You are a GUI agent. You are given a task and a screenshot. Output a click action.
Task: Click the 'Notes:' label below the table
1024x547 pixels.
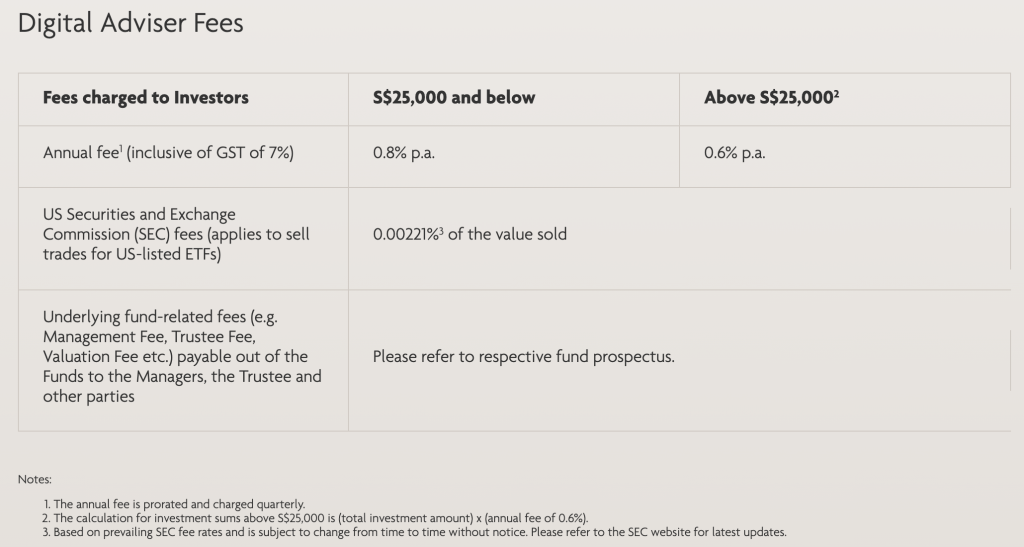(x=34, y=480)
